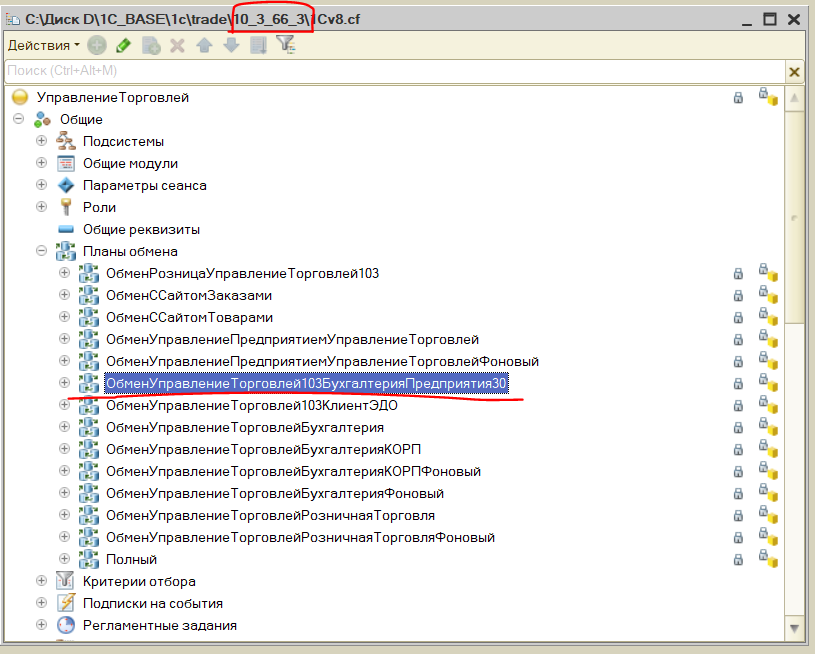Click the Sort list toolbar icon
Image resolution: width=815 pixels, height=654 pixels.
258,46
